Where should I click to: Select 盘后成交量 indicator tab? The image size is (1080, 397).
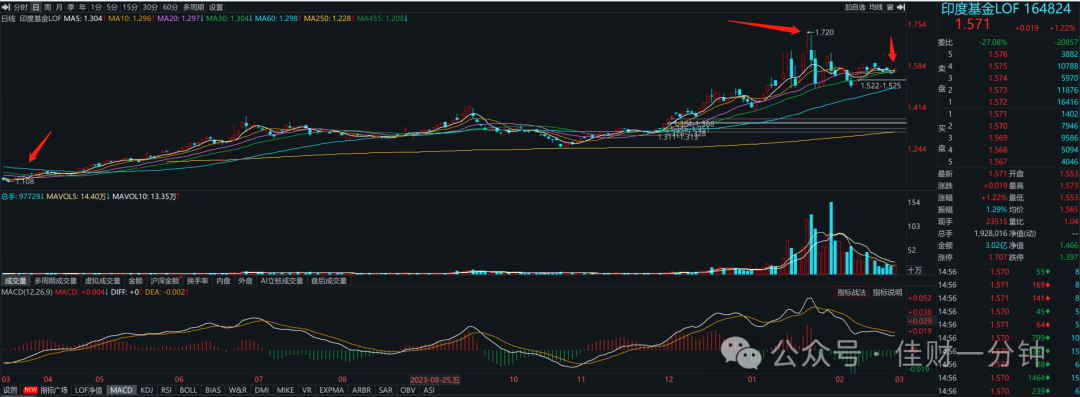(x=329, y=281)
